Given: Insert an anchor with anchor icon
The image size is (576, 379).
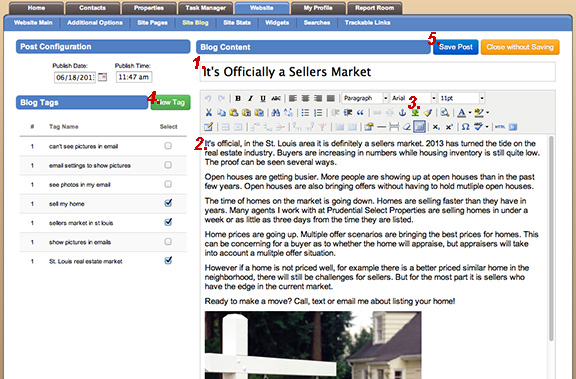Looking at the screenshot, I should [403, 112].
